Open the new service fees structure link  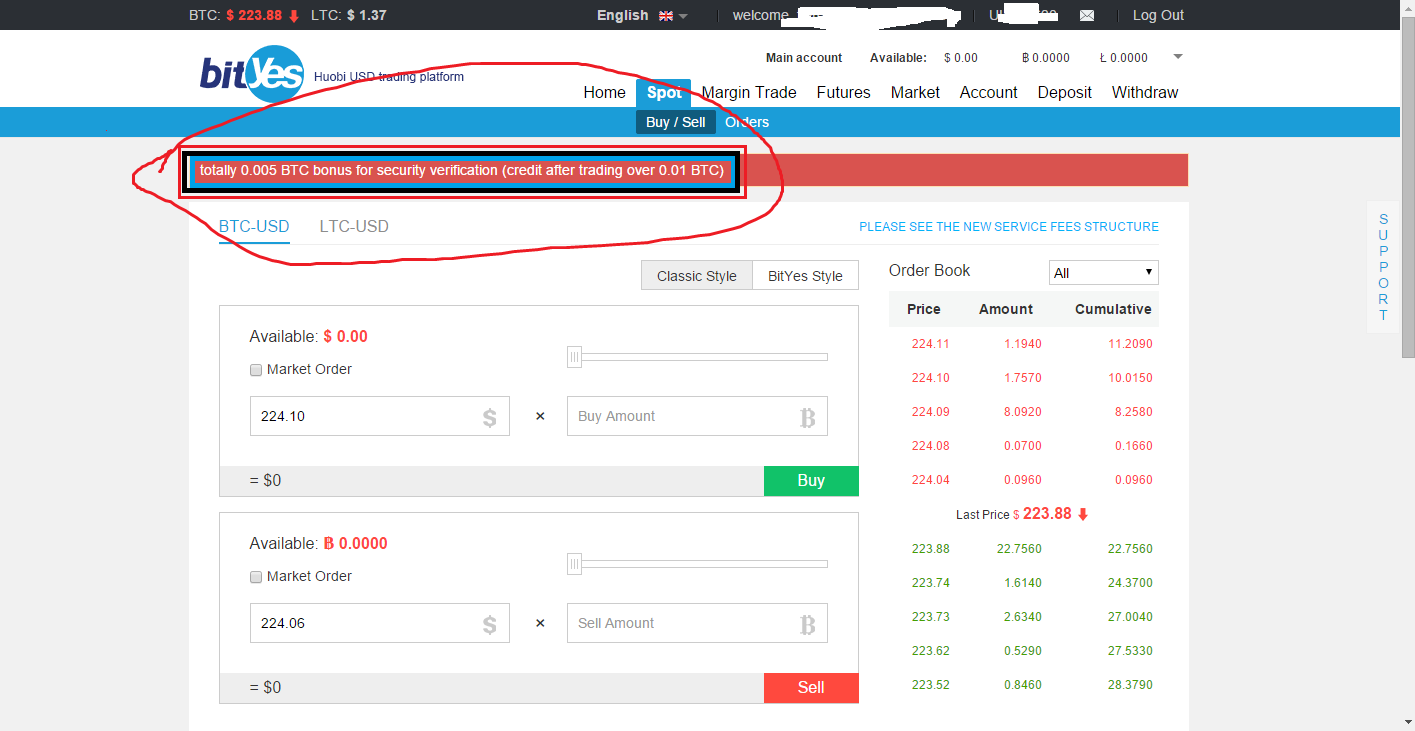[1009, 227]
